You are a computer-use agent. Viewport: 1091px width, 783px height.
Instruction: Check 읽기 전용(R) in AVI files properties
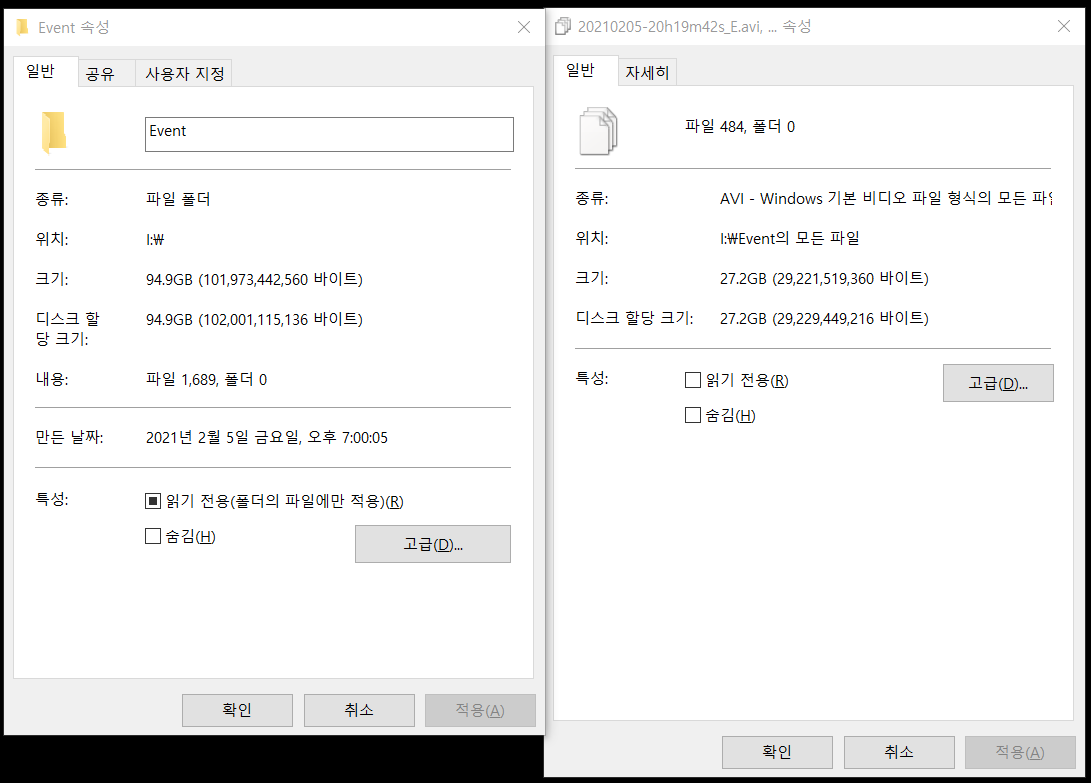[x=692, y=380]
